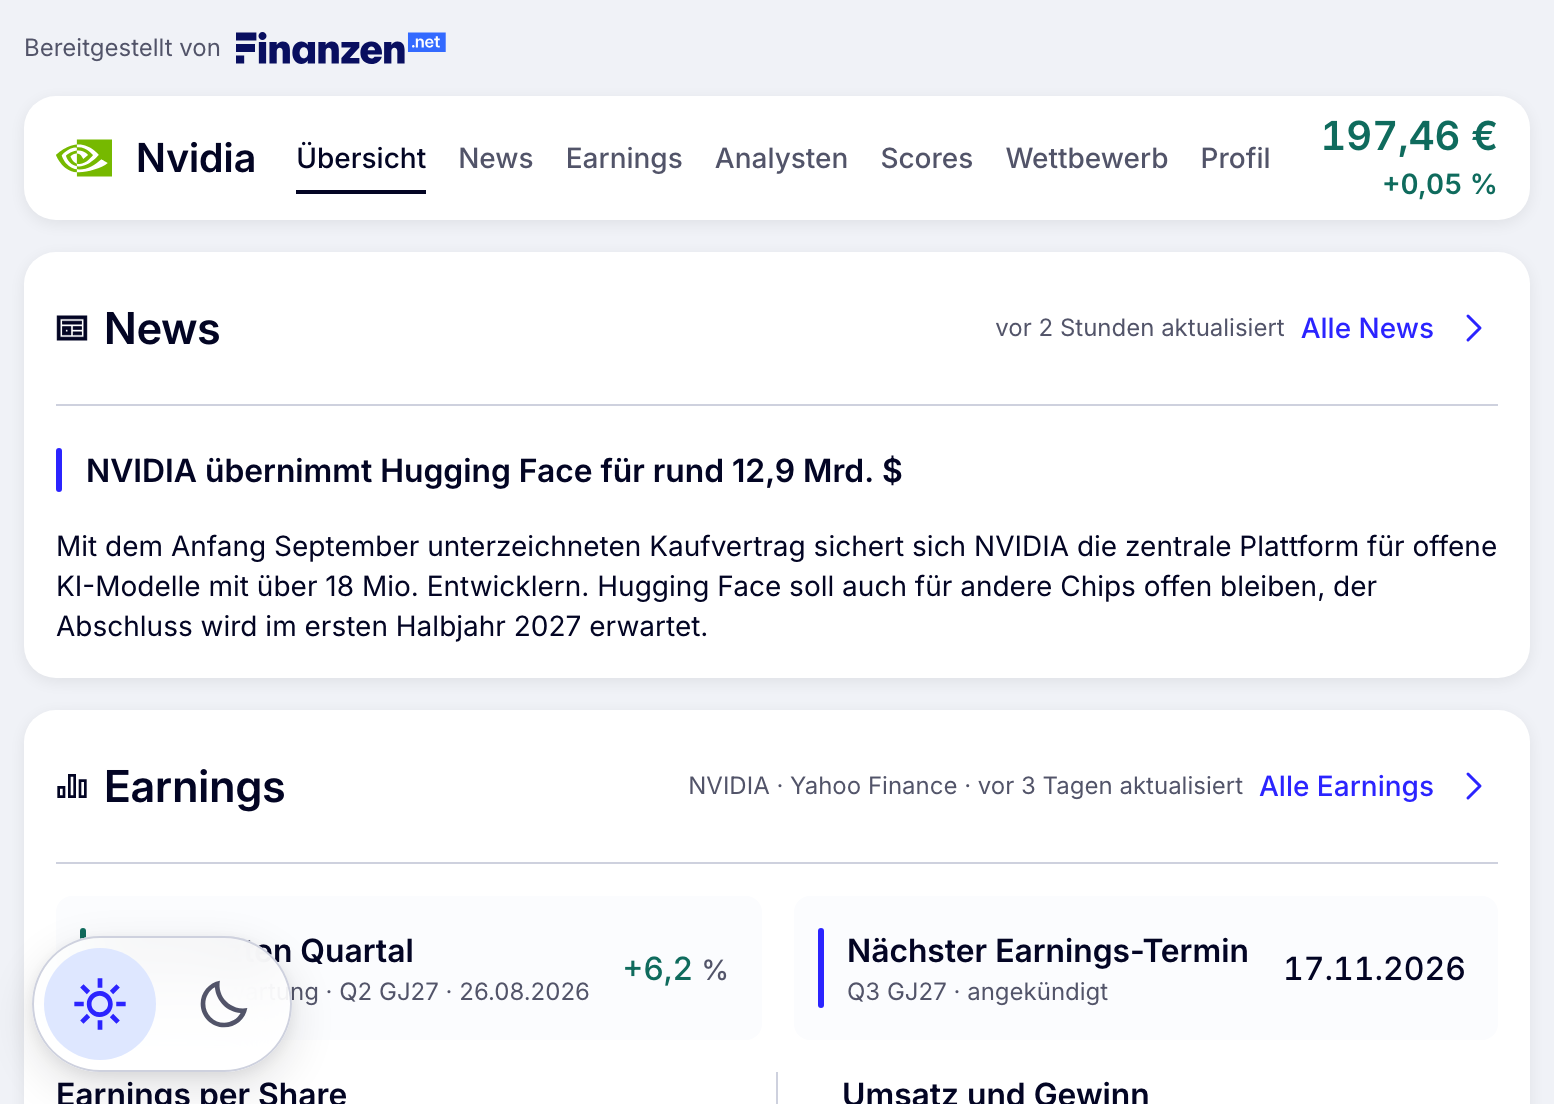The height and width of the screenshot is (1104, 1554).
Task: Click the Q3 GJ27 · angekündigt label
Action: click(977, 992)
